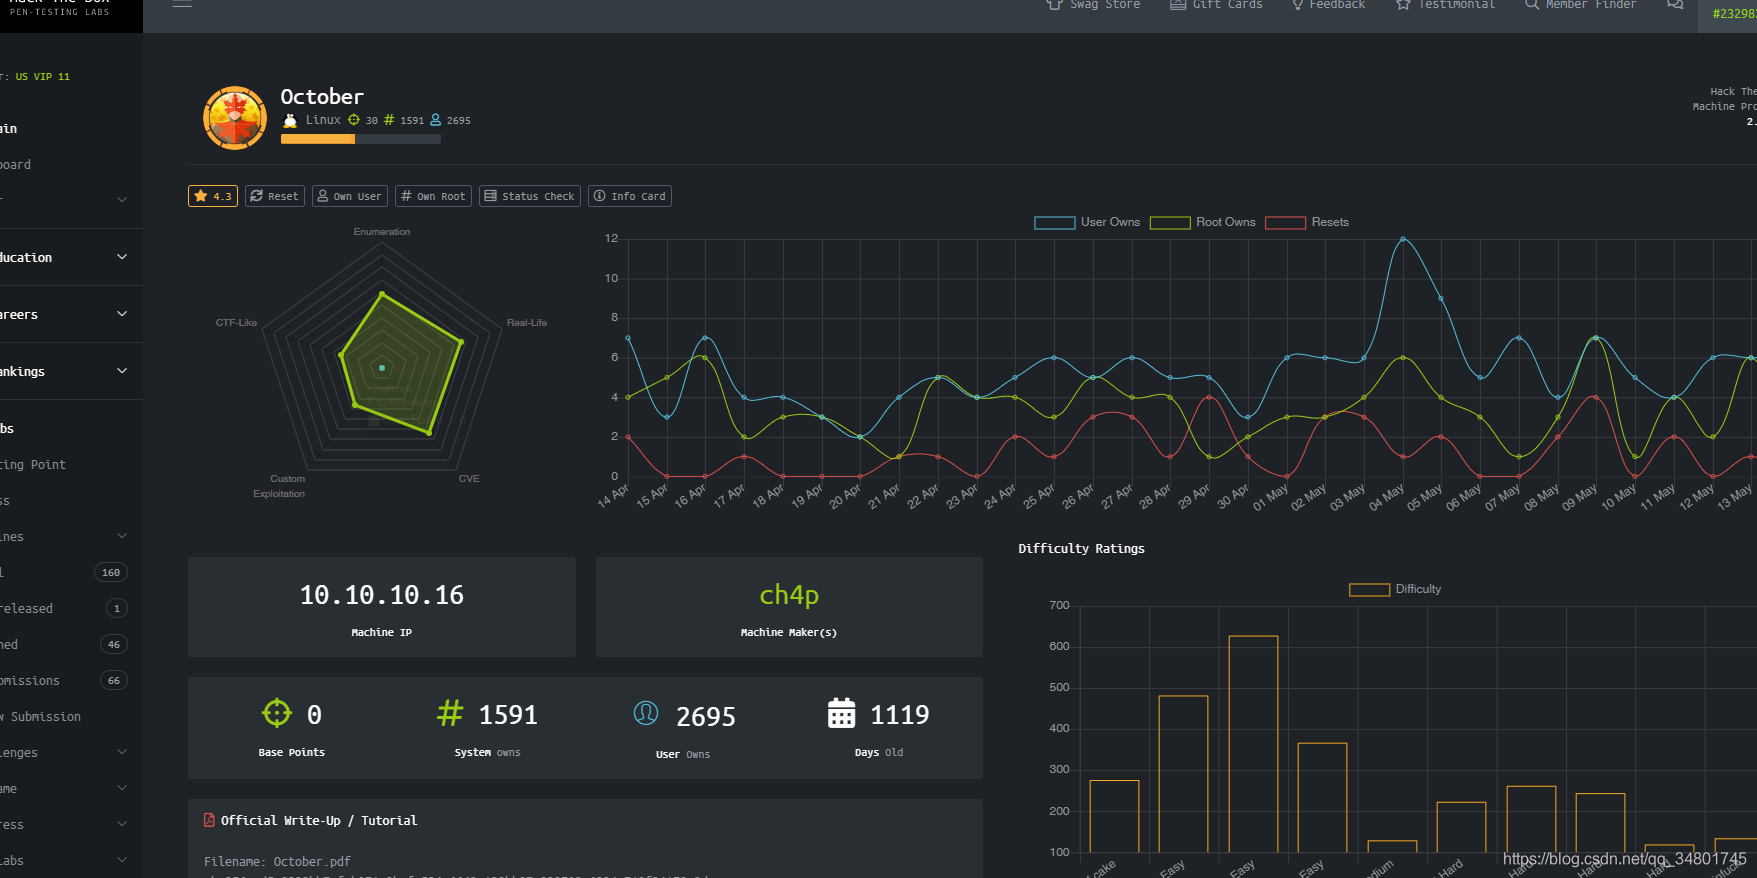
Task: Toggle Resets series in chart legend
Action: coord(1307,222)
